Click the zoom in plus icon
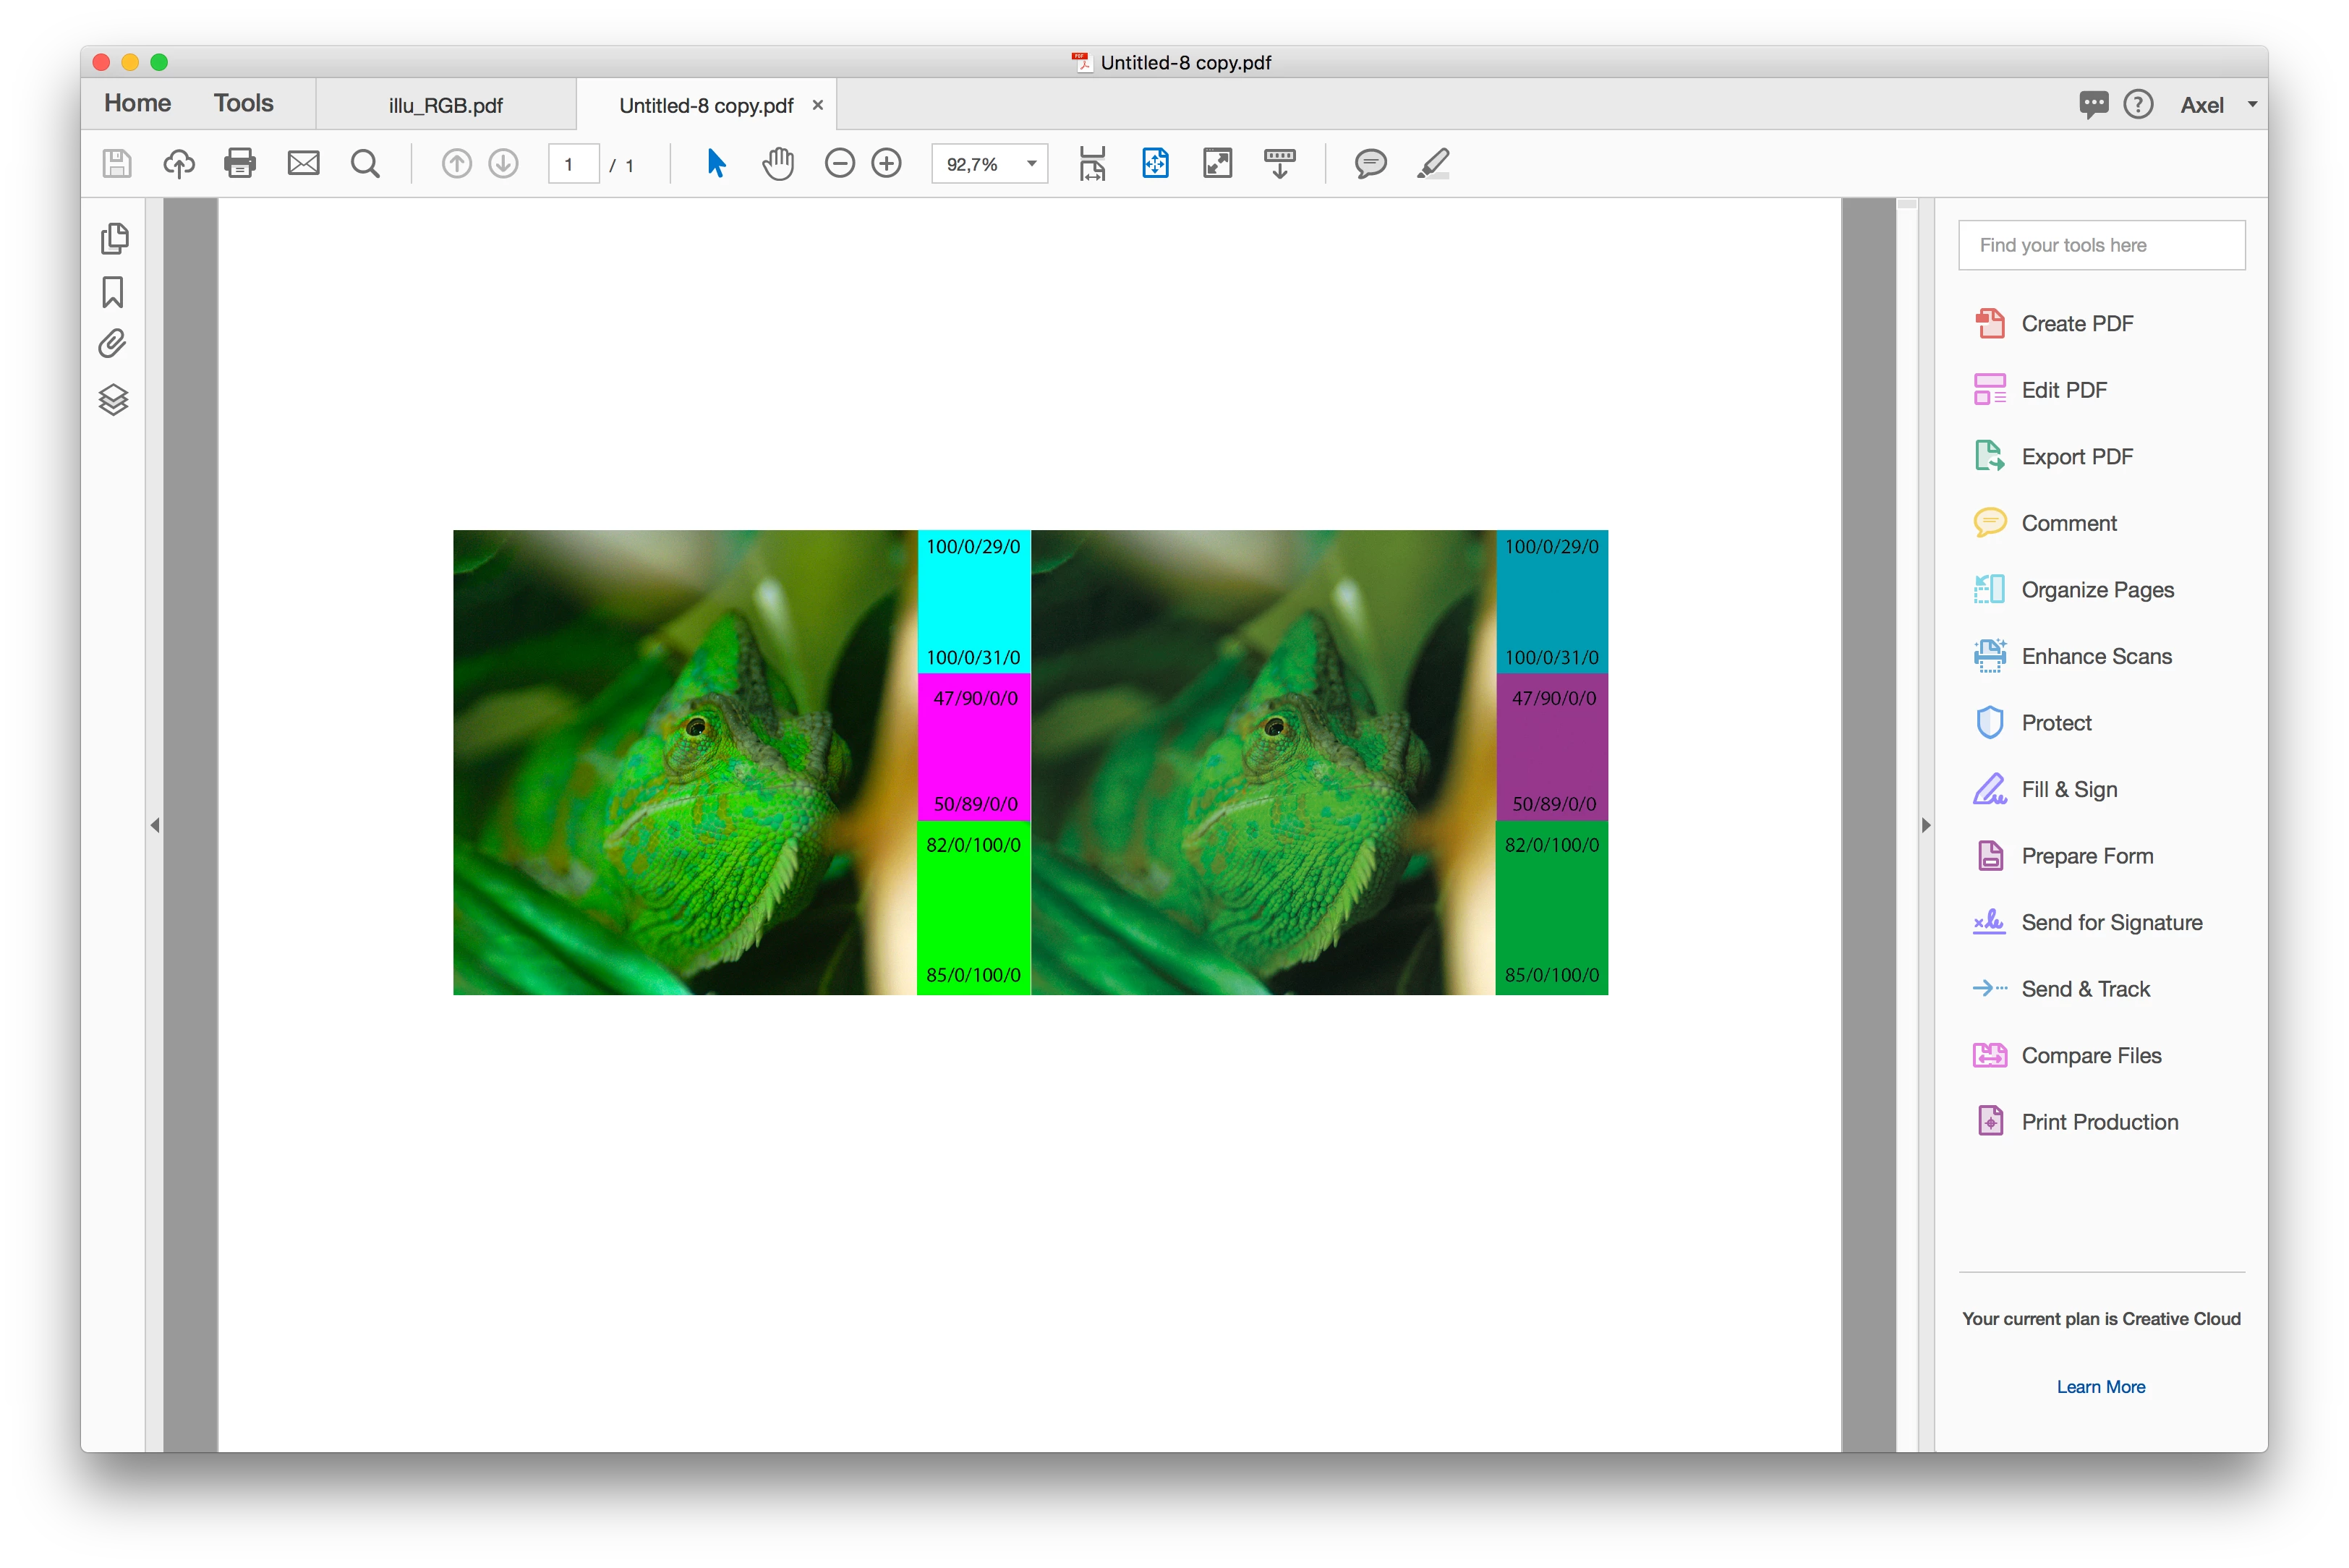 (886, 163)
